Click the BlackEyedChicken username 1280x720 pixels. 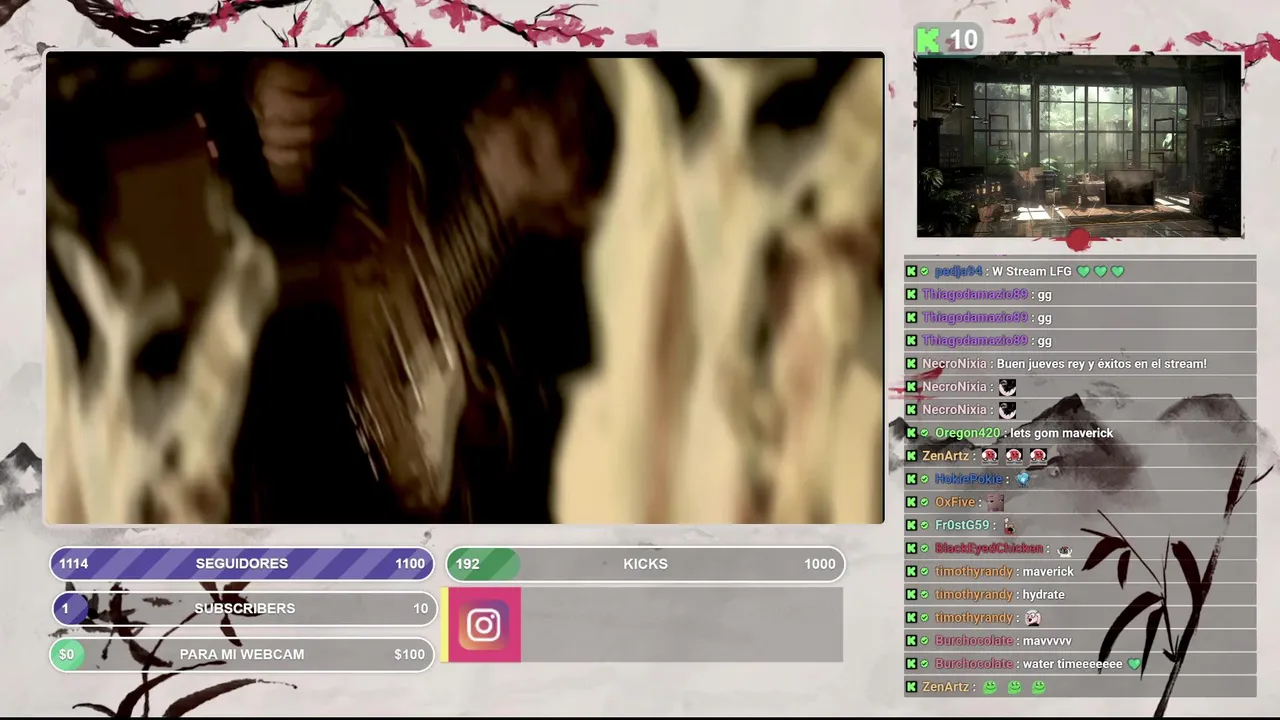[x=989, y=548]
